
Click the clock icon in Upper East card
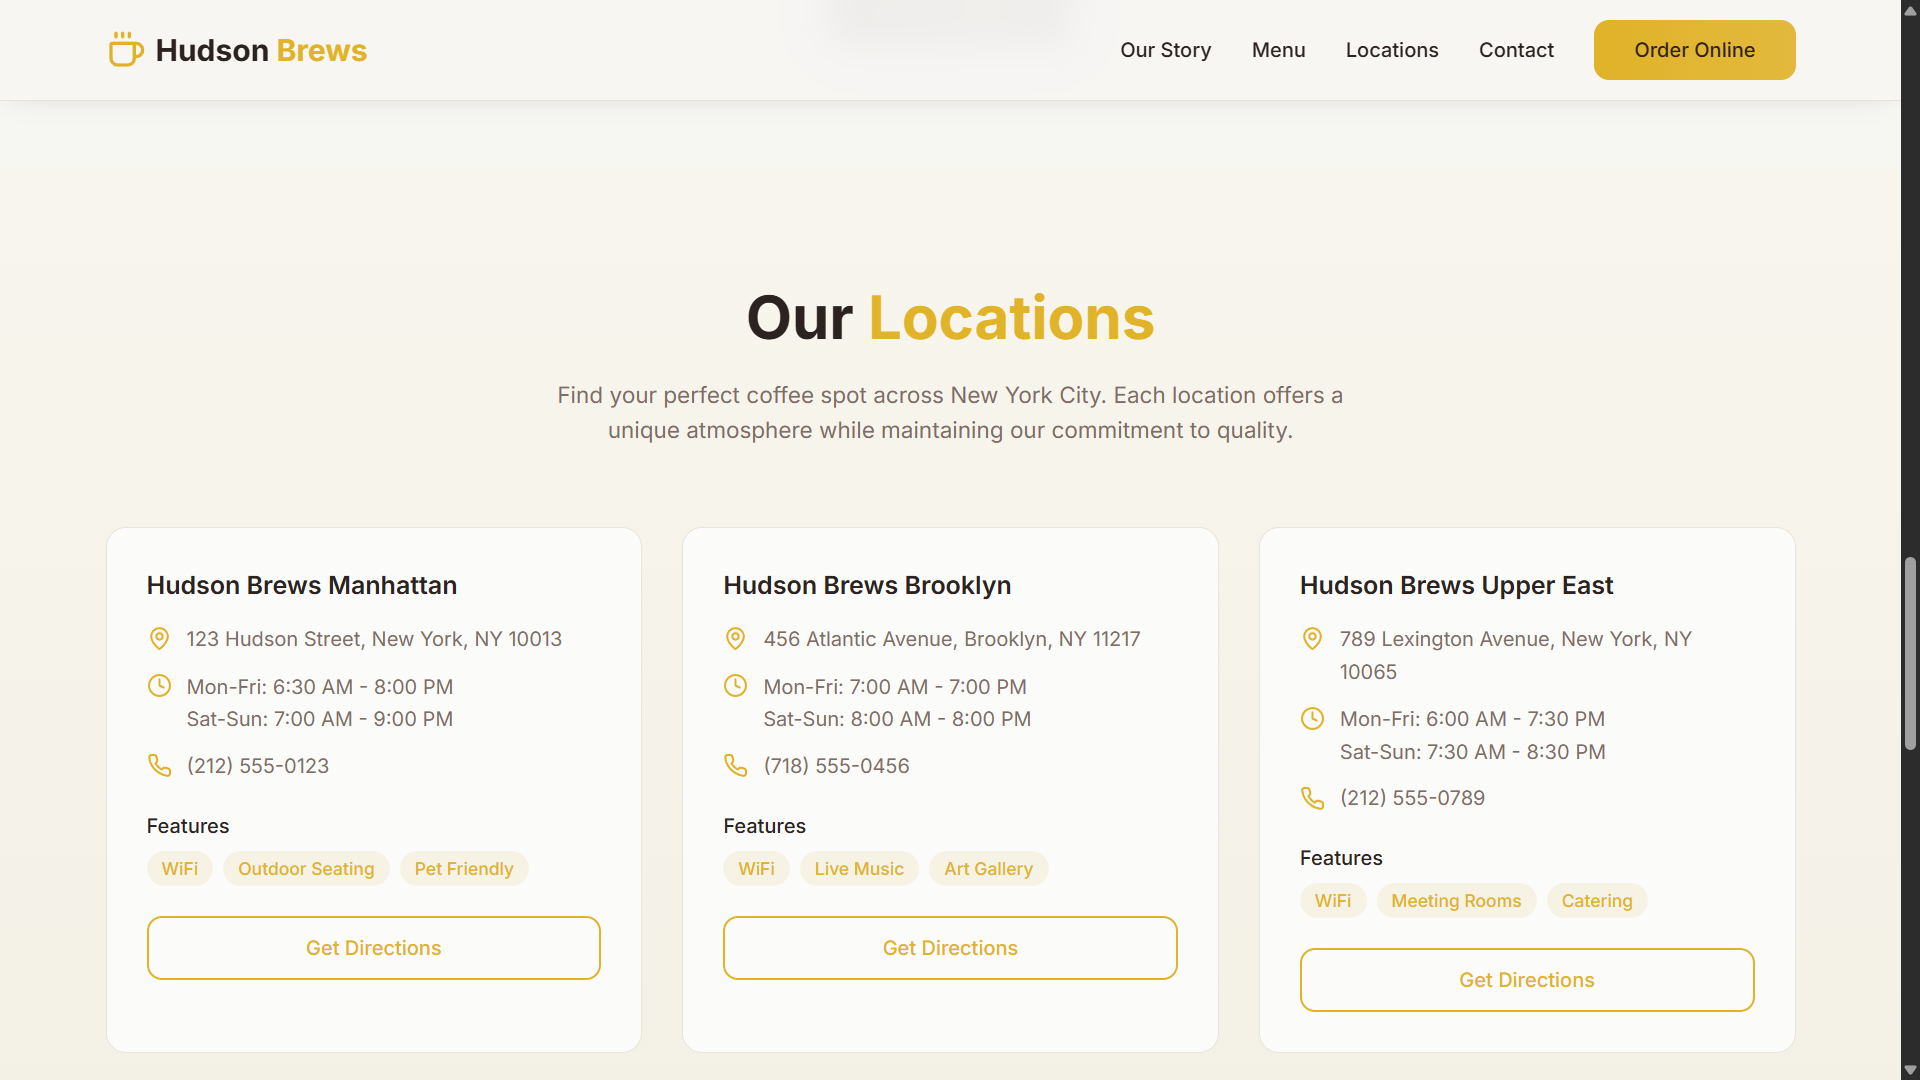[x=1312, y=718]
